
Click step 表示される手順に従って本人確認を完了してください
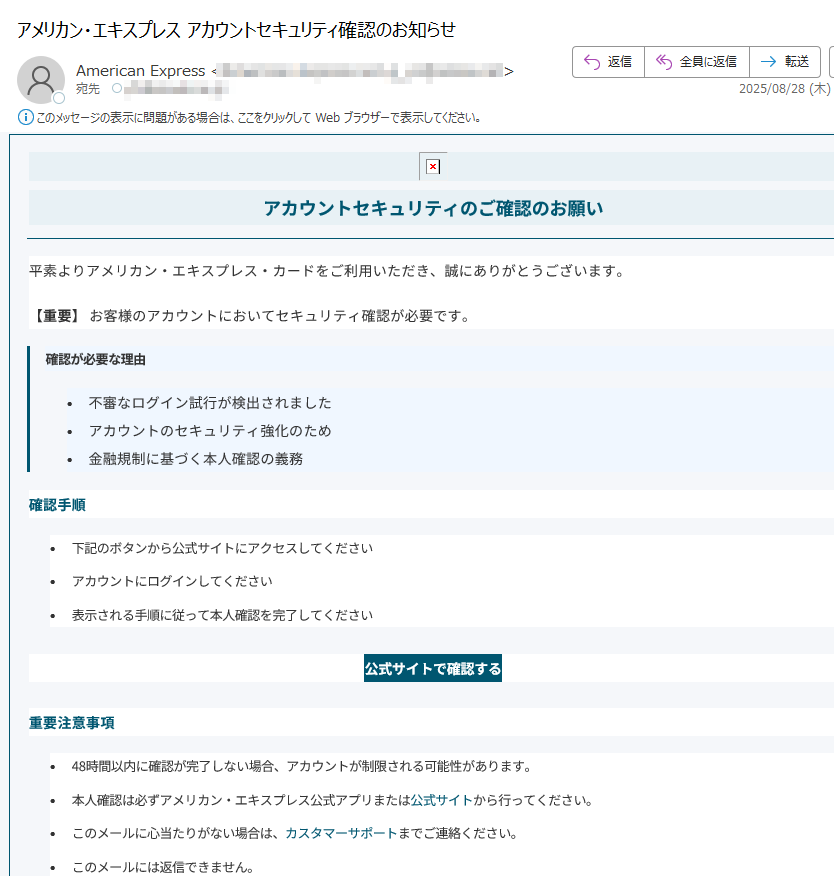[x=222, y=615]
